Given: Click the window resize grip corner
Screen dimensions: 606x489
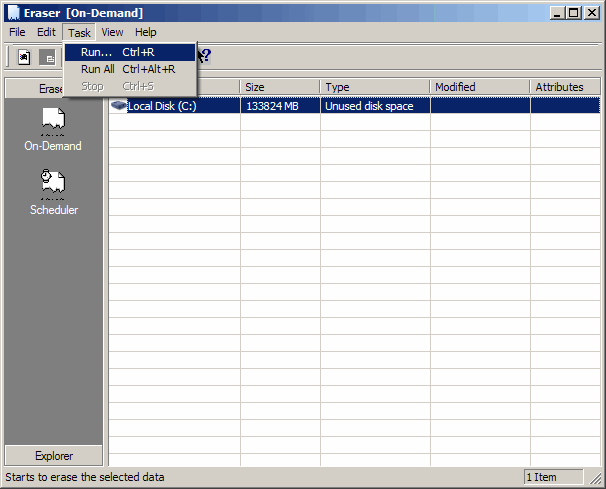Looking at the screenshot, I should tap(595, 479).
